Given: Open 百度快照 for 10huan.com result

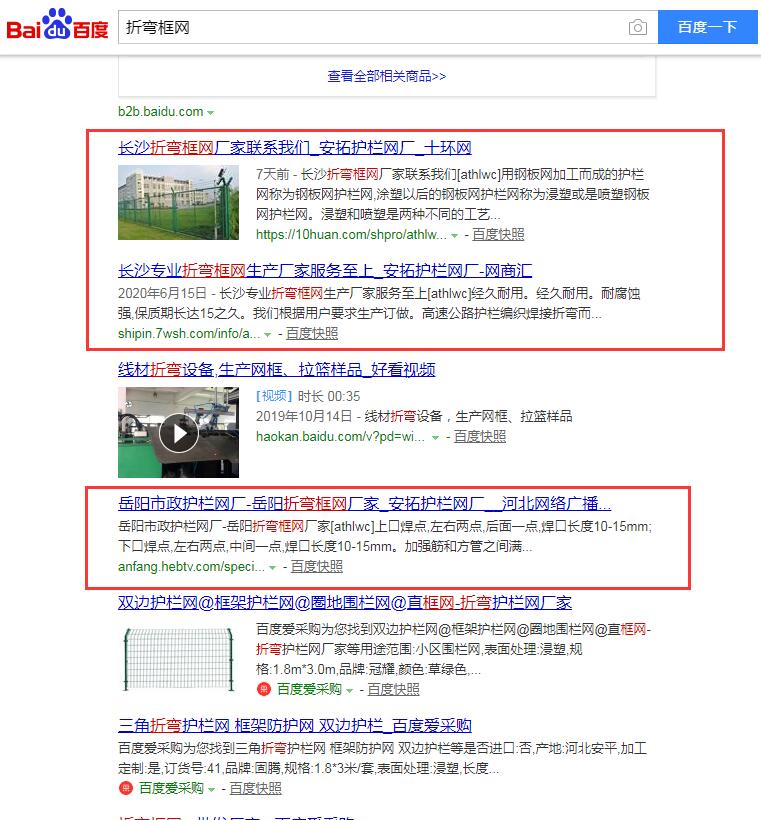Looking at the screenshot, I should 498,234.
